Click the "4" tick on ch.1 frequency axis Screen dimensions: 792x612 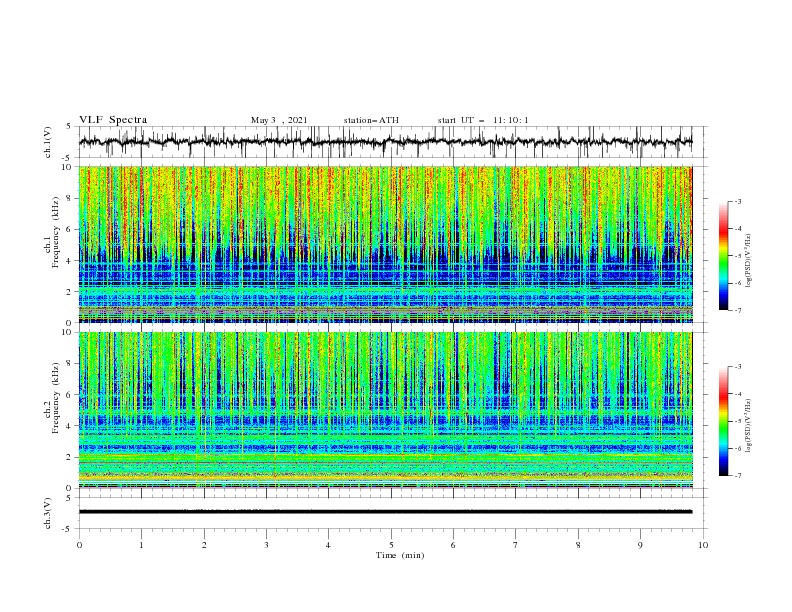(69, 261)
